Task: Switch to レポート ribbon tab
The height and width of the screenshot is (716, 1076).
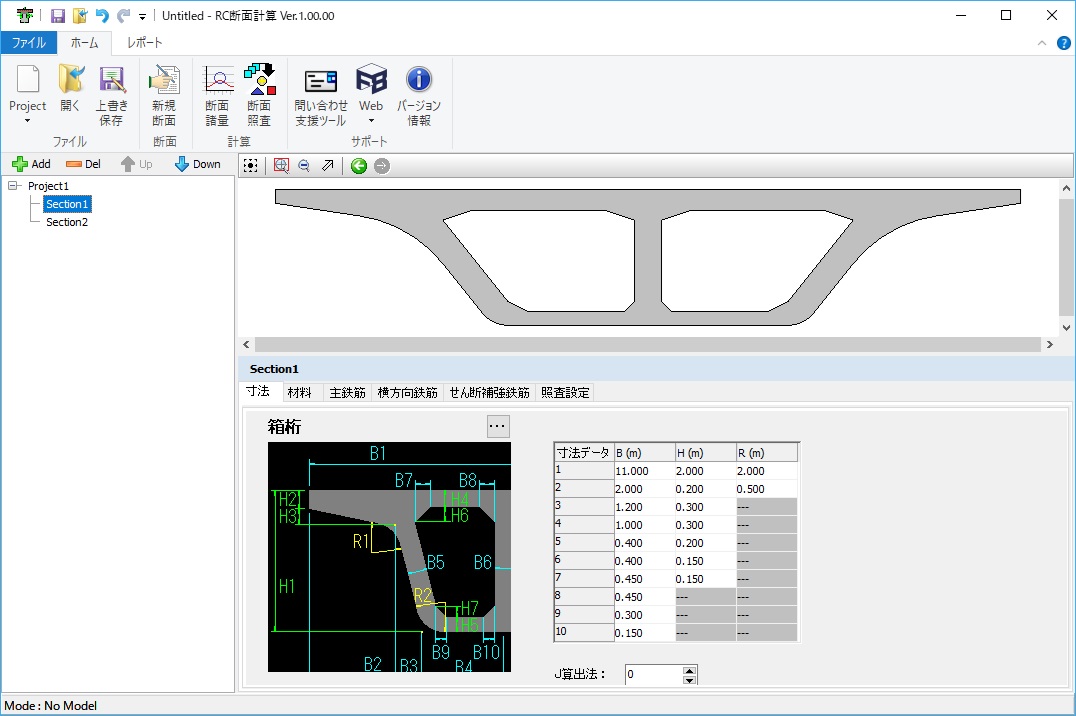Action: (145, 43)
